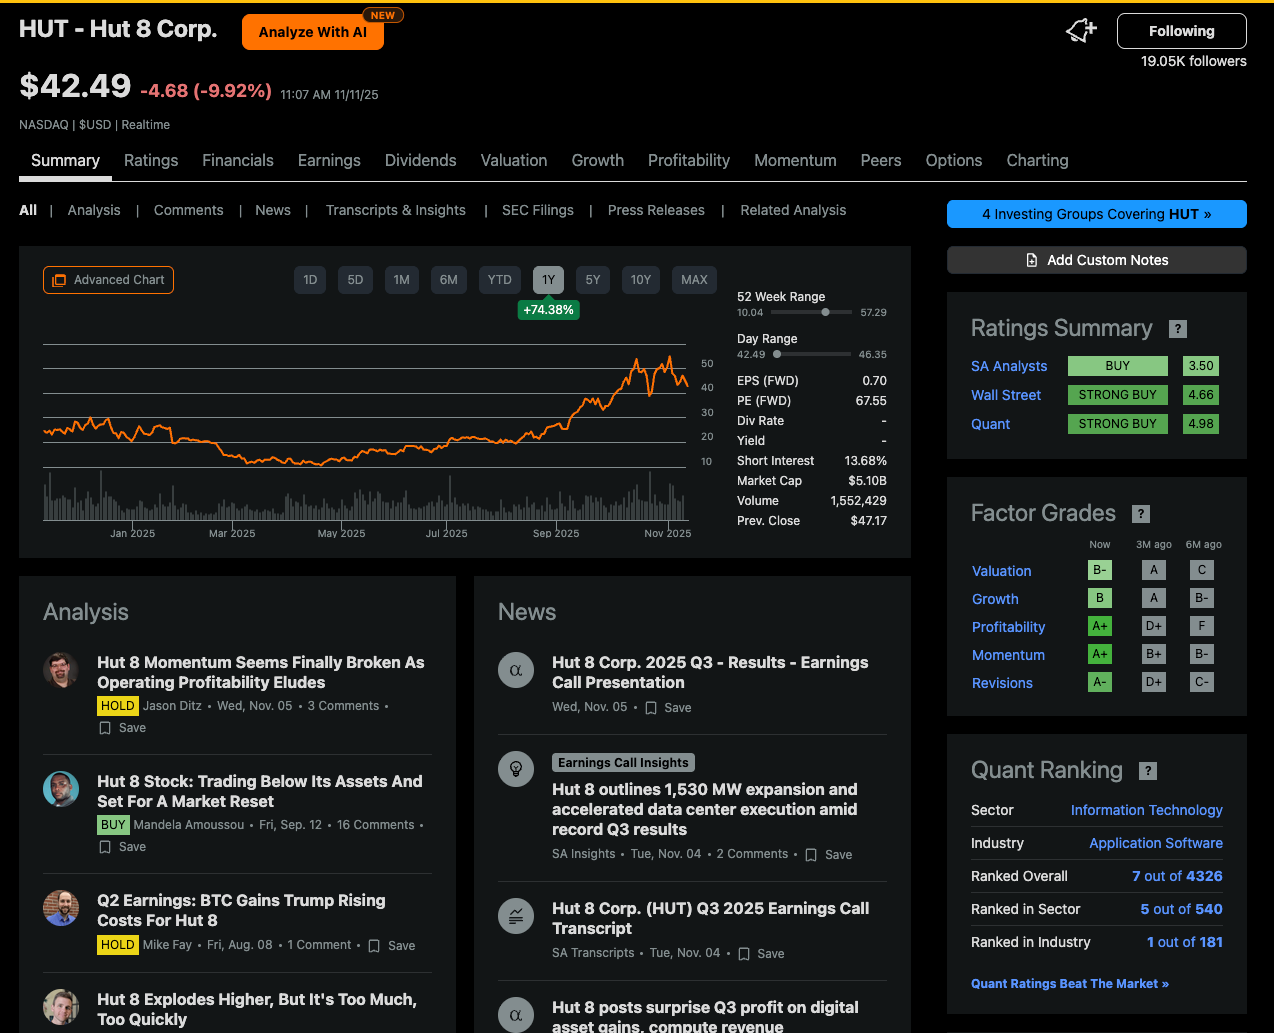Click lightbulb icon for Earnings Call Insights

click(x=516, y=769)
